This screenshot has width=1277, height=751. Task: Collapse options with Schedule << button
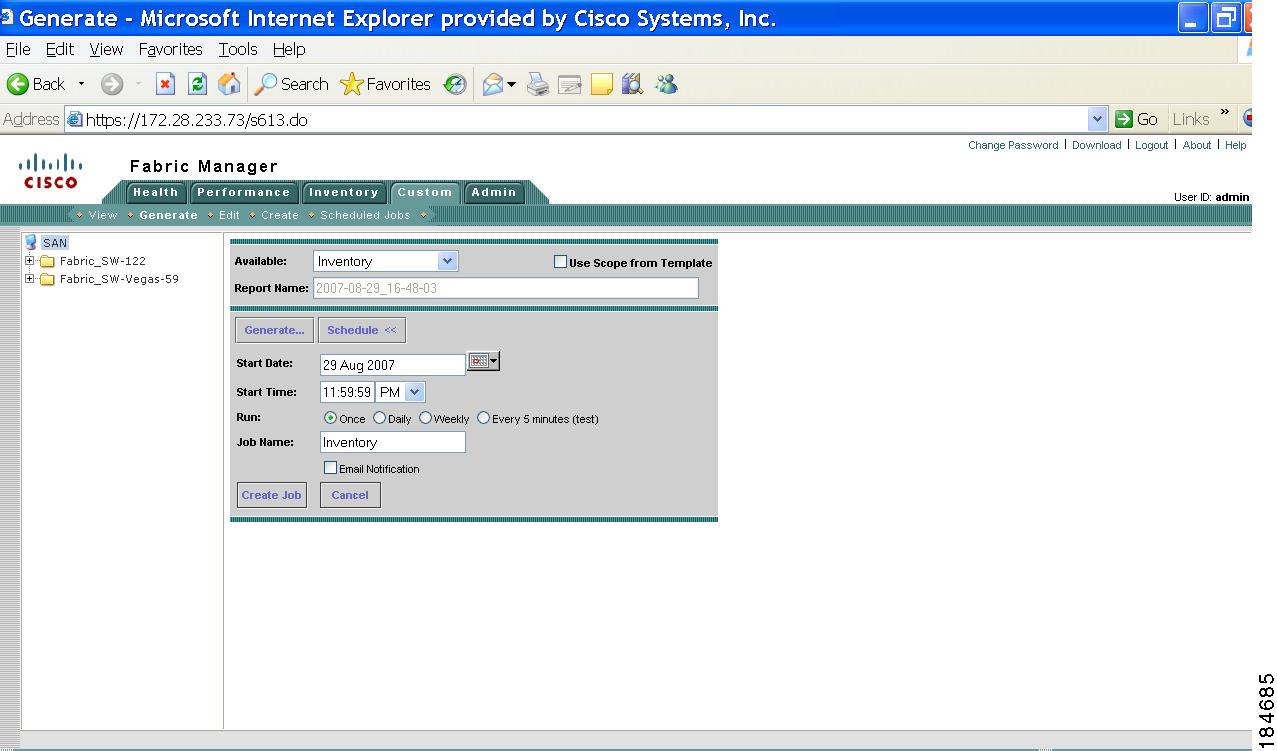(x=362, y=330)
